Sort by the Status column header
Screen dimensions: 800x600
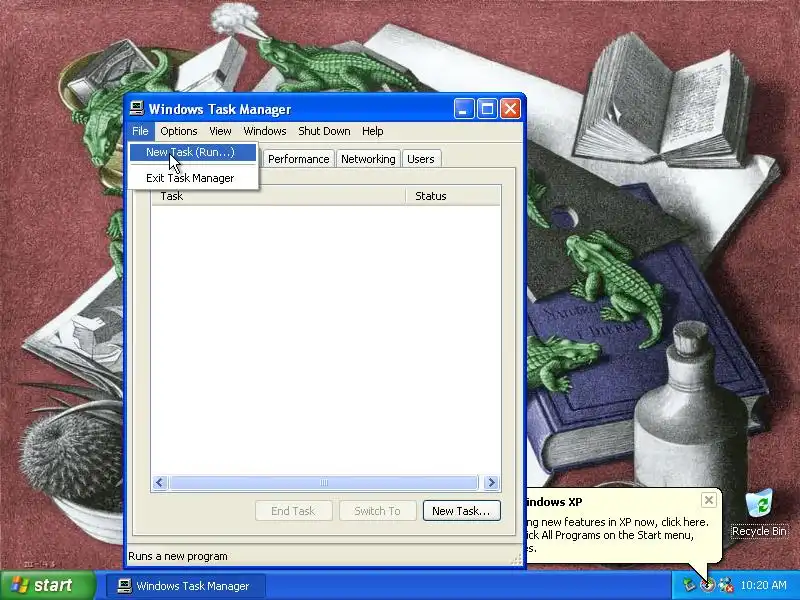[453, 196]
